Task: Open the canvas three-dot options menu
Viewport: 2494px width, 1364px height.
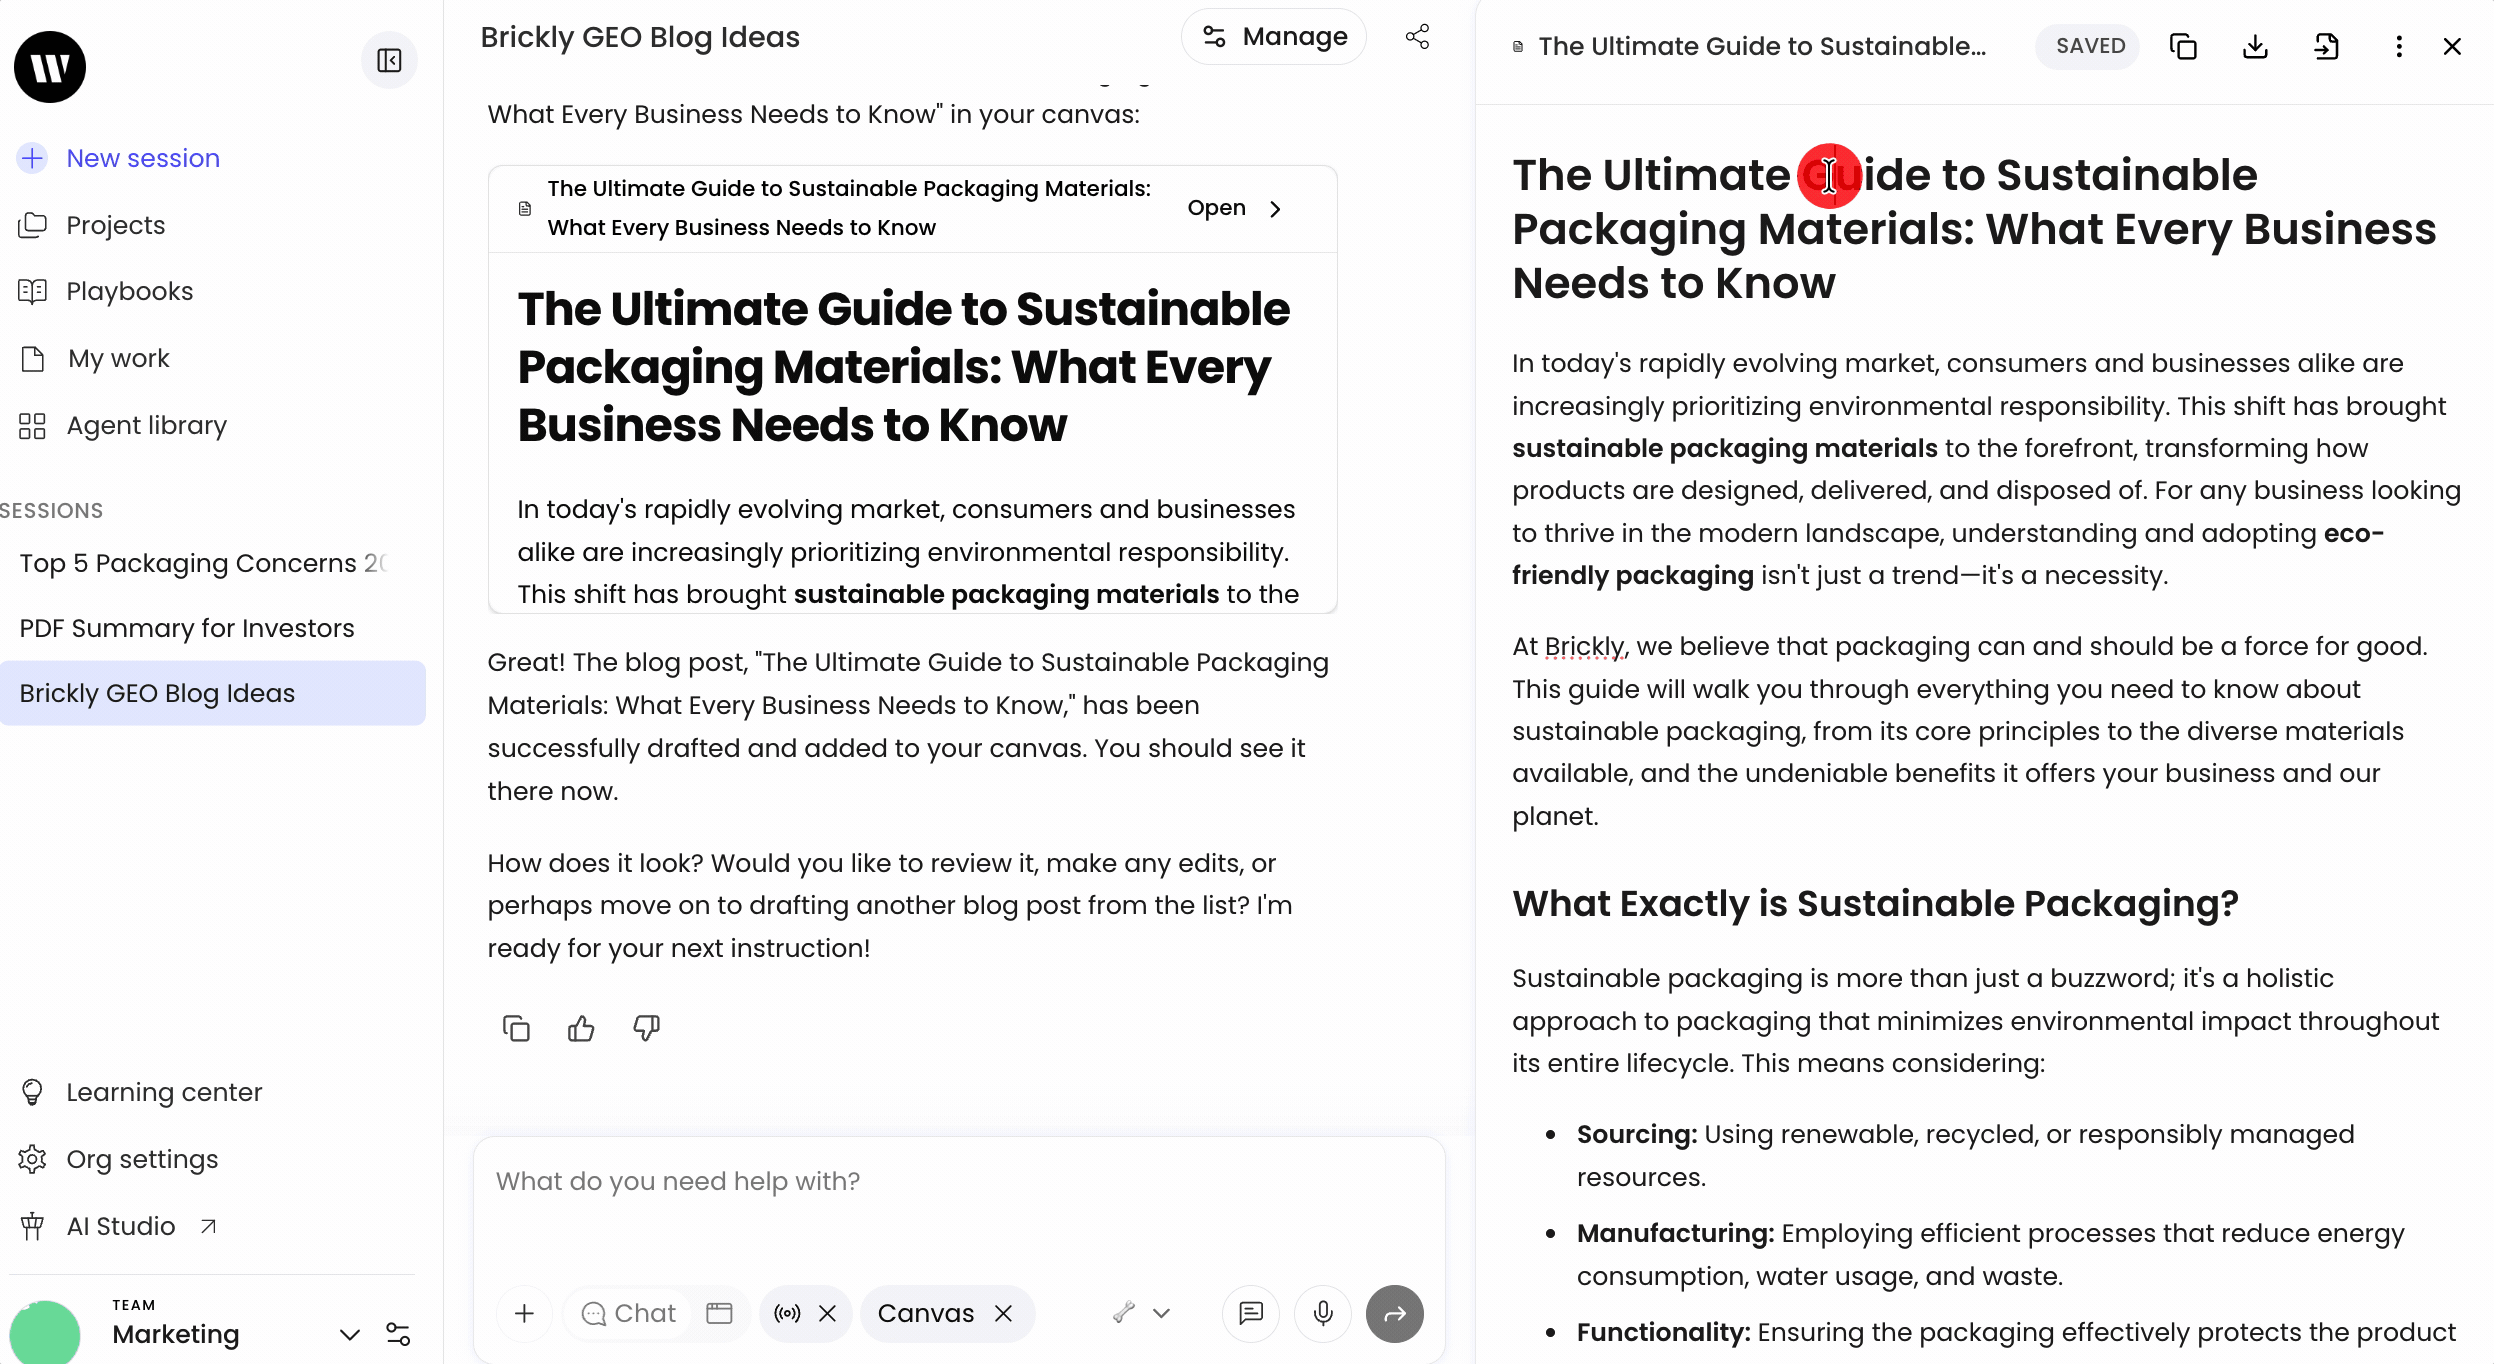Action: [x=2398, y=47]
